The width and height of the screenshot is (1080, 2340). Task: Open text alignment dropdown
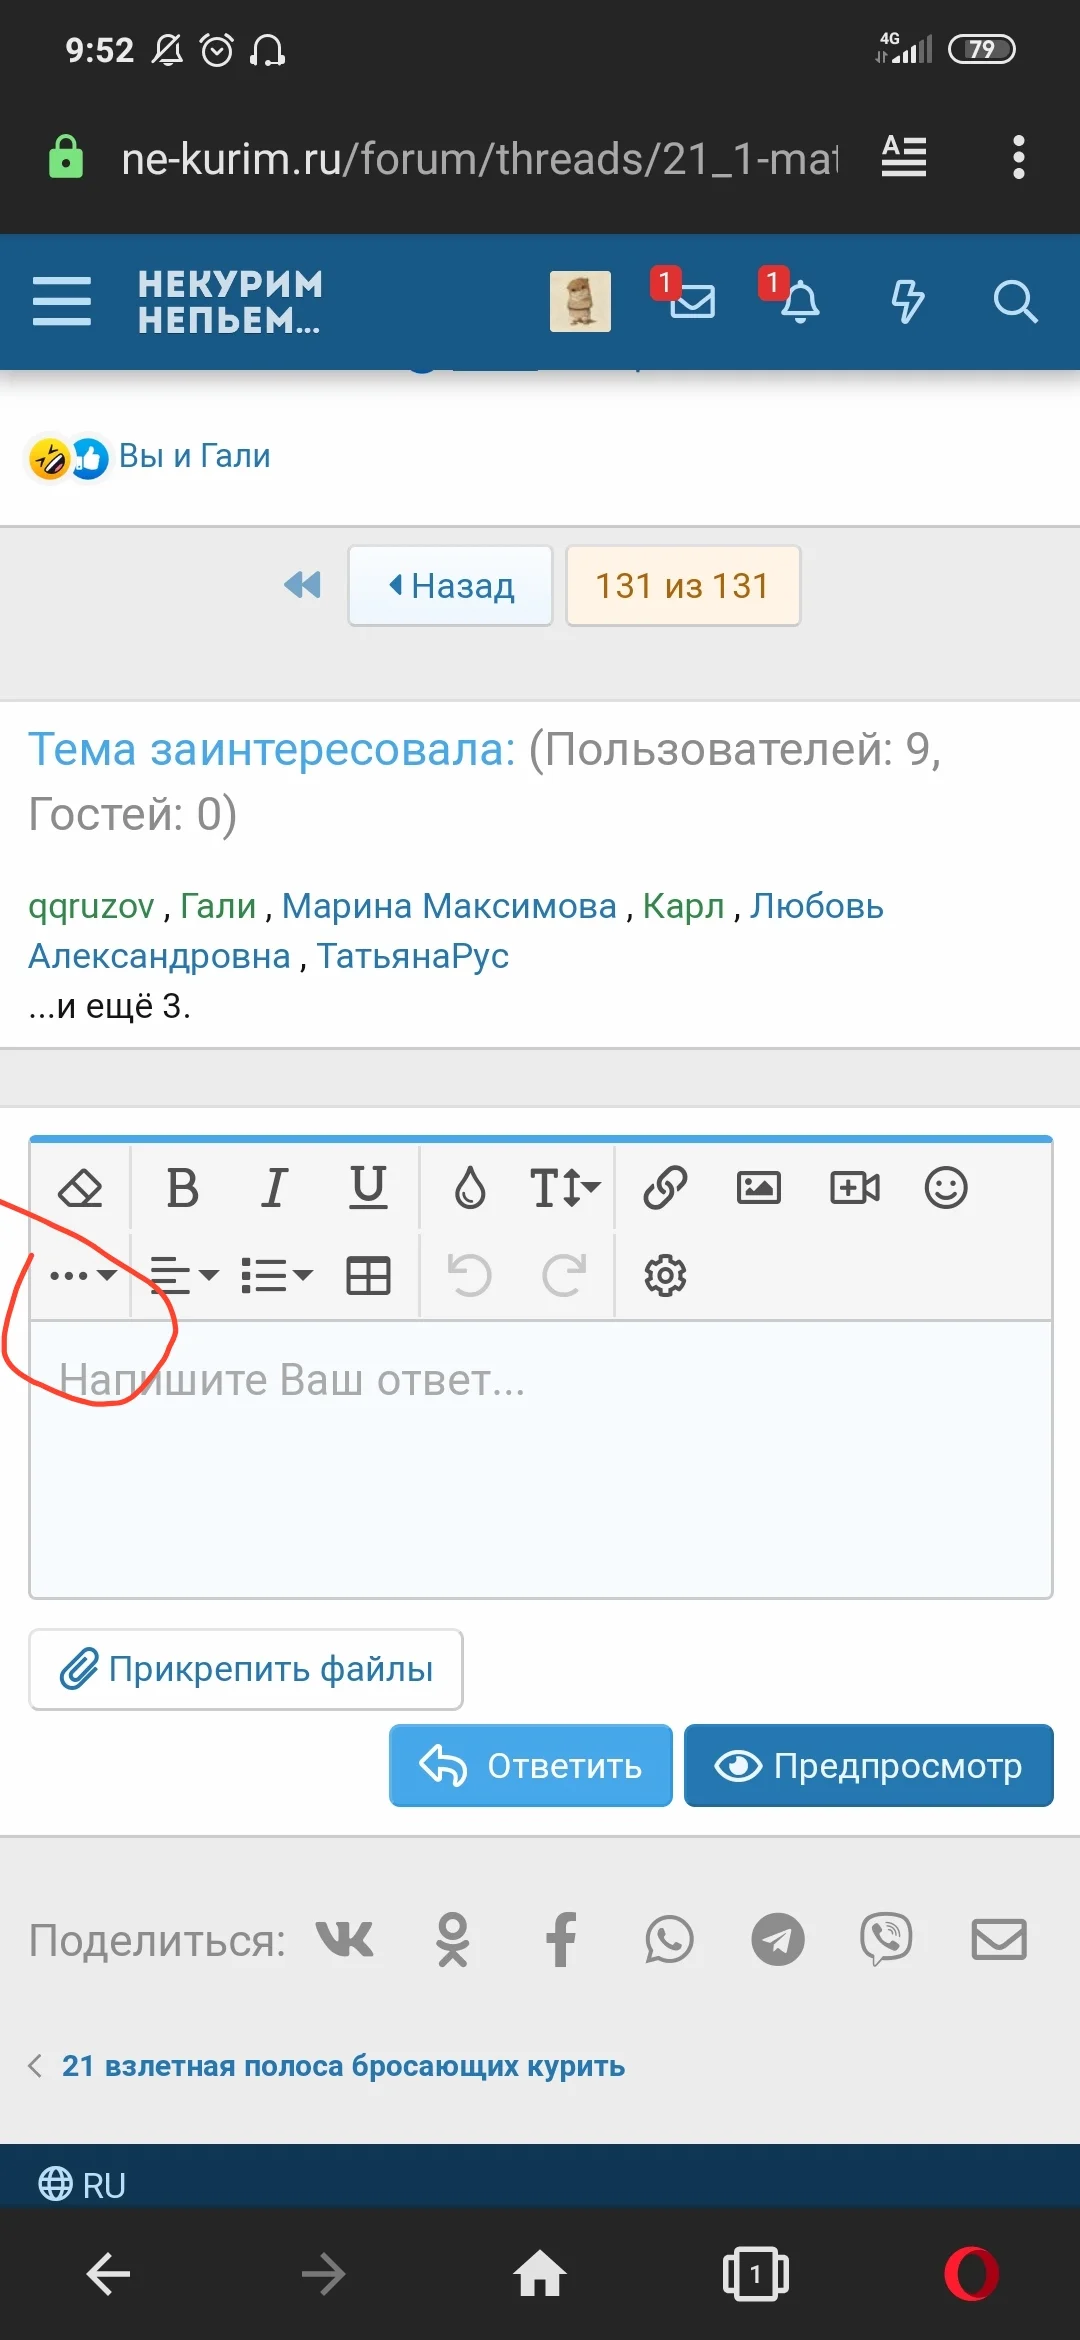(184, 1275)
